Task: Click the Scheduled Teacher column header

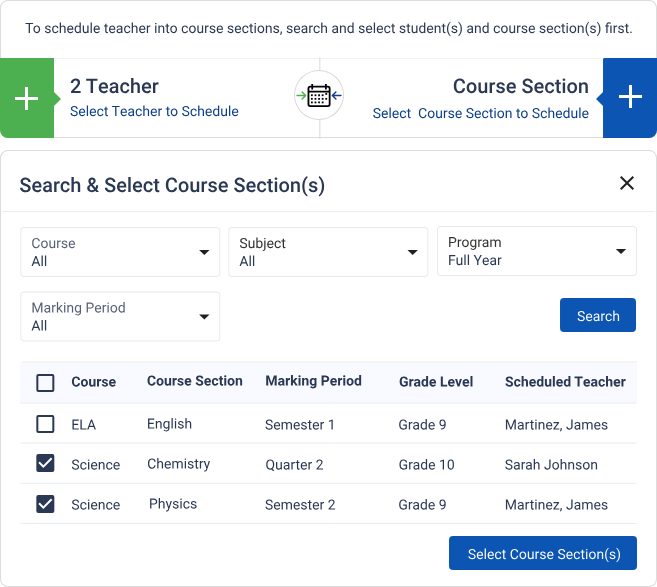Action: coord(565,381)
